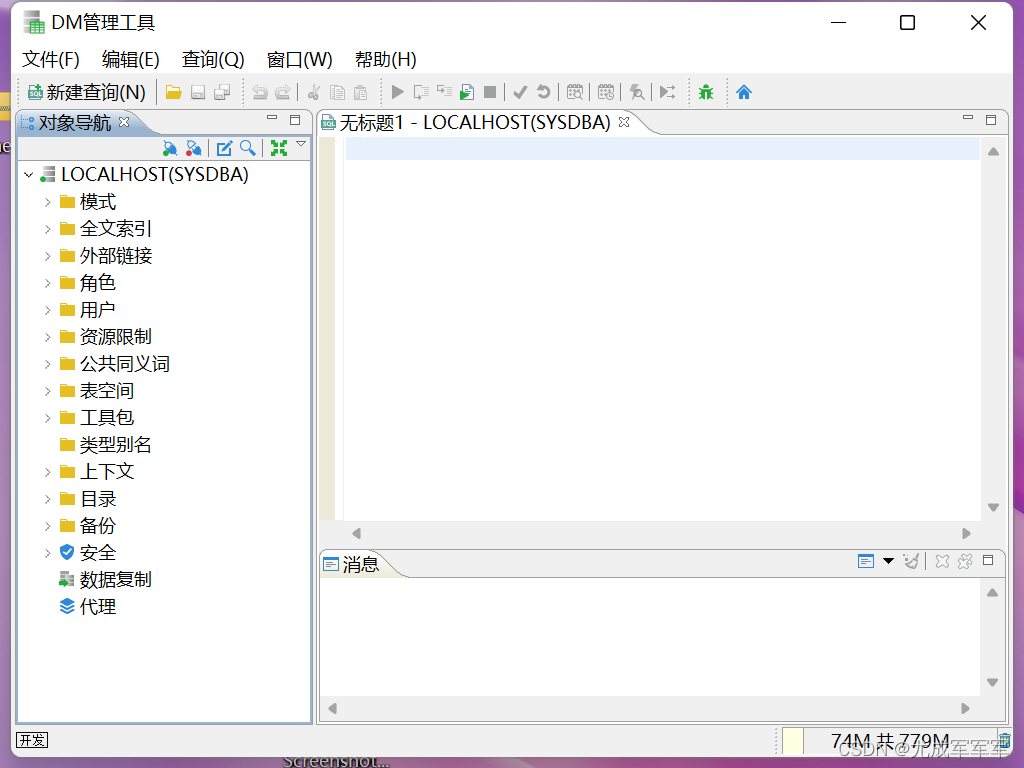Open the 文件(F) menu
1024x768 pixels.
(x=51, y=59)
